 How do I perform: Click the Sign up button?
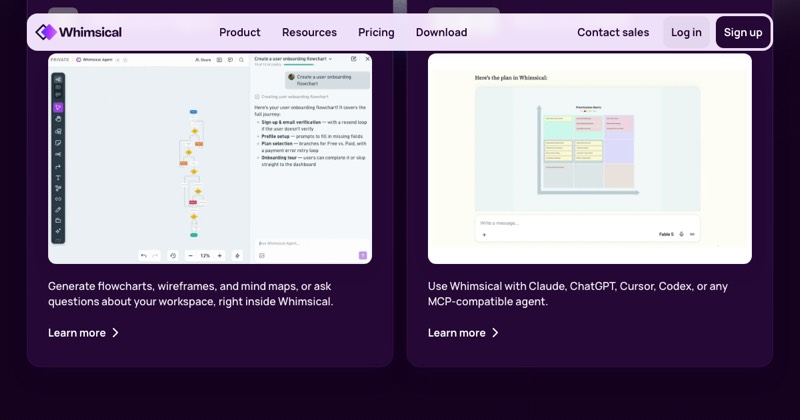pyautogui.click(x=743, y=32)
